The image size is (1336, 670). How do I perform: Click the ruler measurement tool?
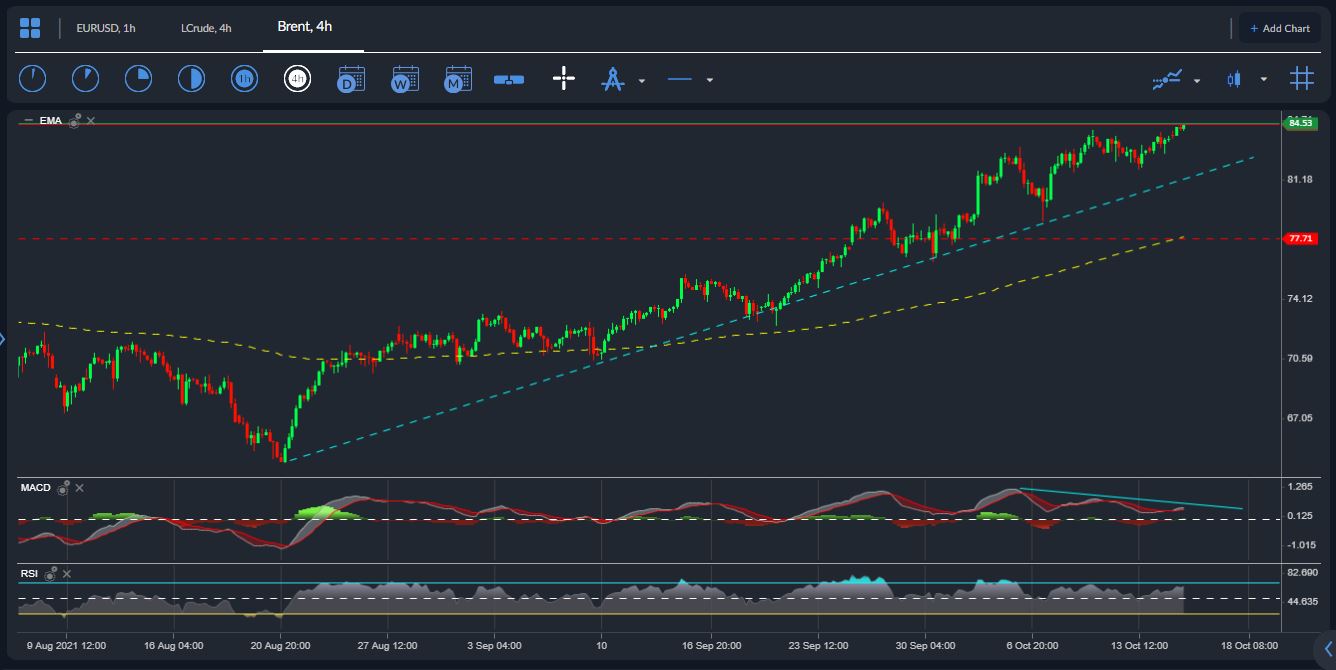click(509, 79)
